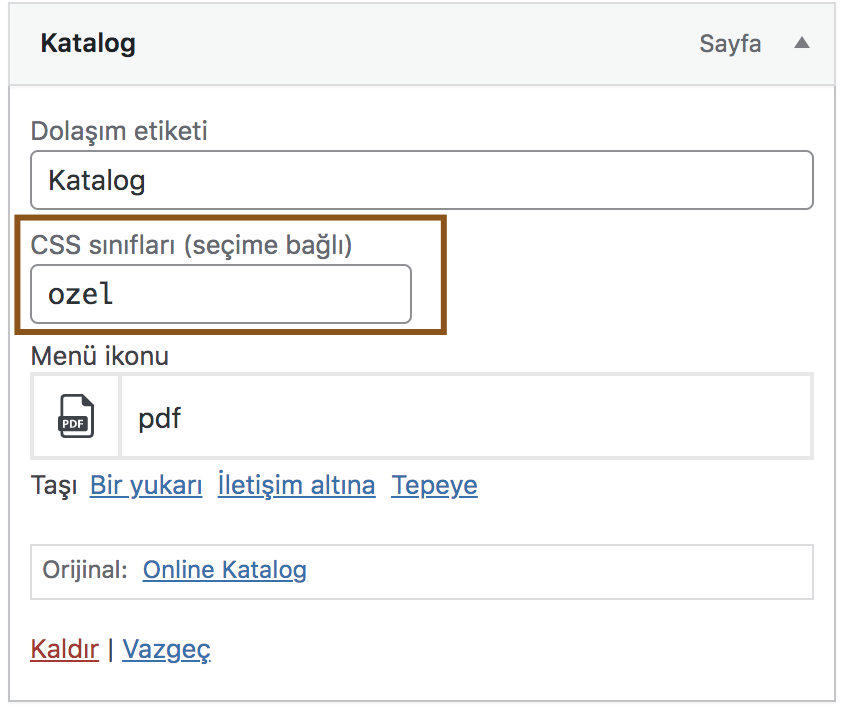Viewport: 846px width, 716px height.
Task: Click the Menü ikonu label
Action: point(100,356)
